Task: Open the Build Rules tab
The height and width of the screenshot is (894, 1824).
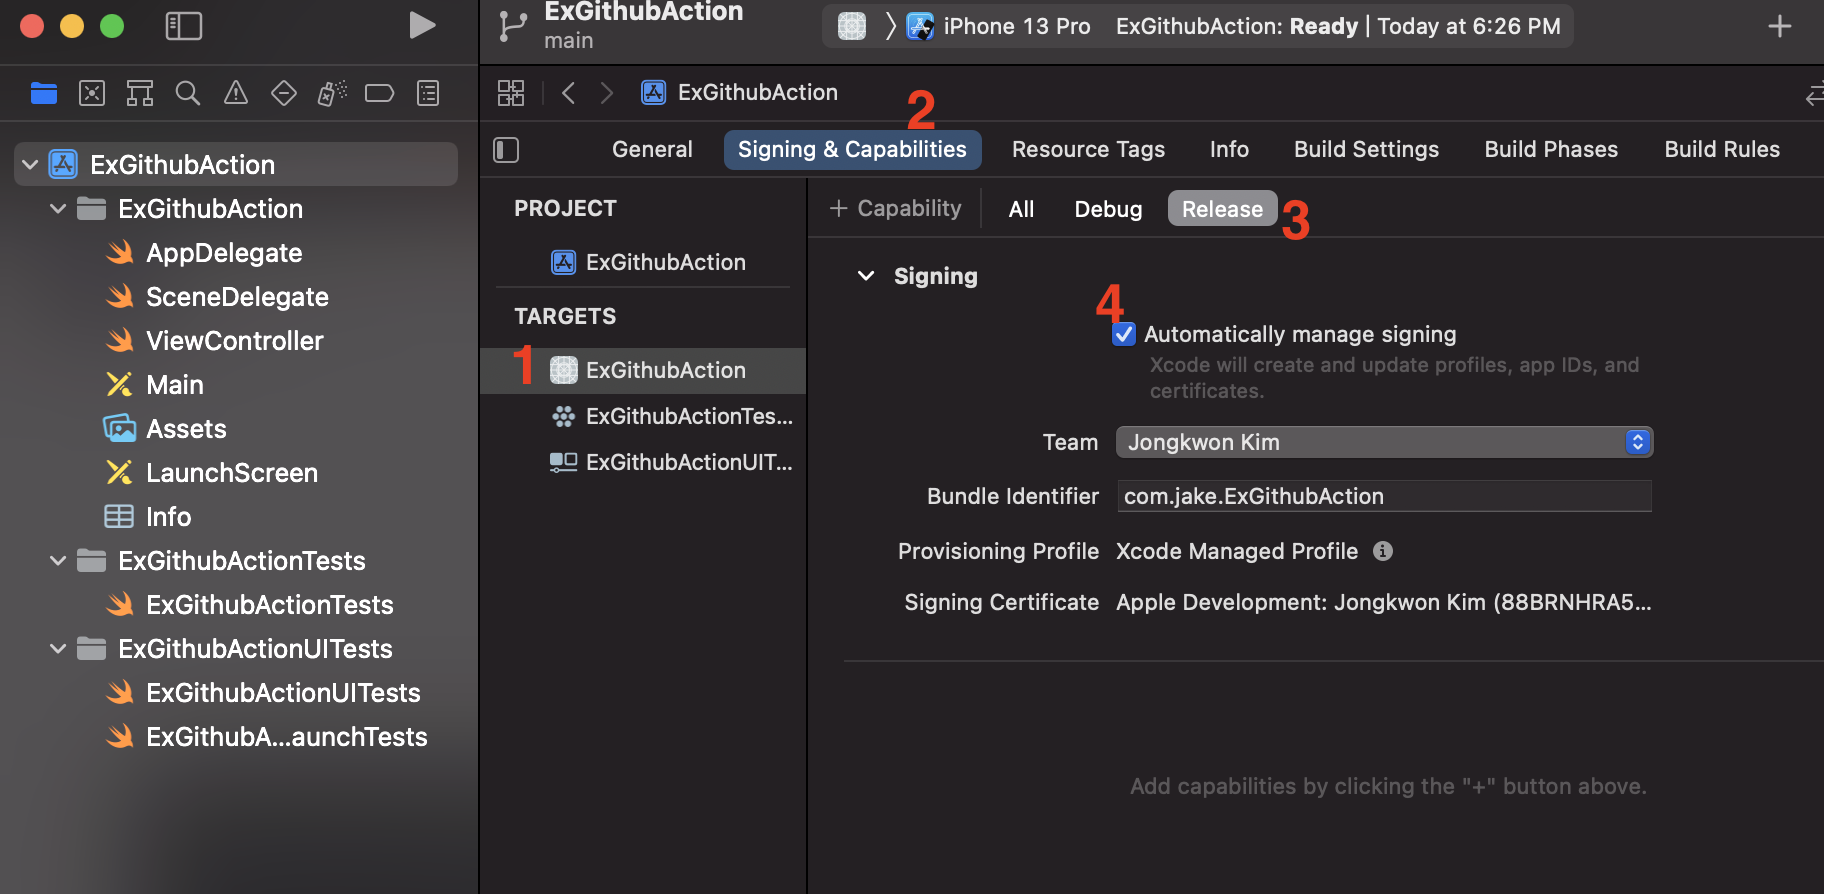Action: 1722,150
